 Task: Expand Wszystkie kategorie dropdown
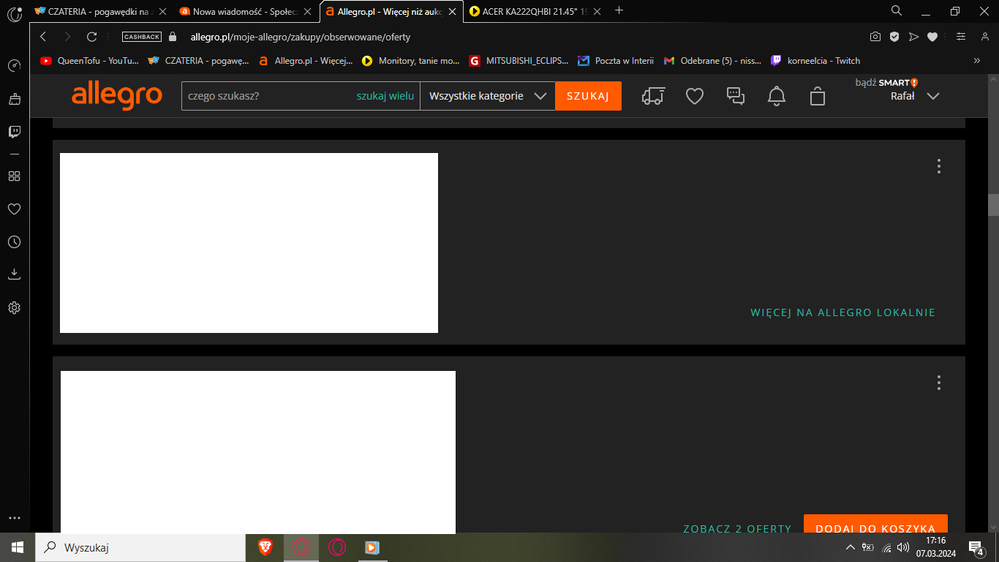pyautogui.click(x=487, y=96)
